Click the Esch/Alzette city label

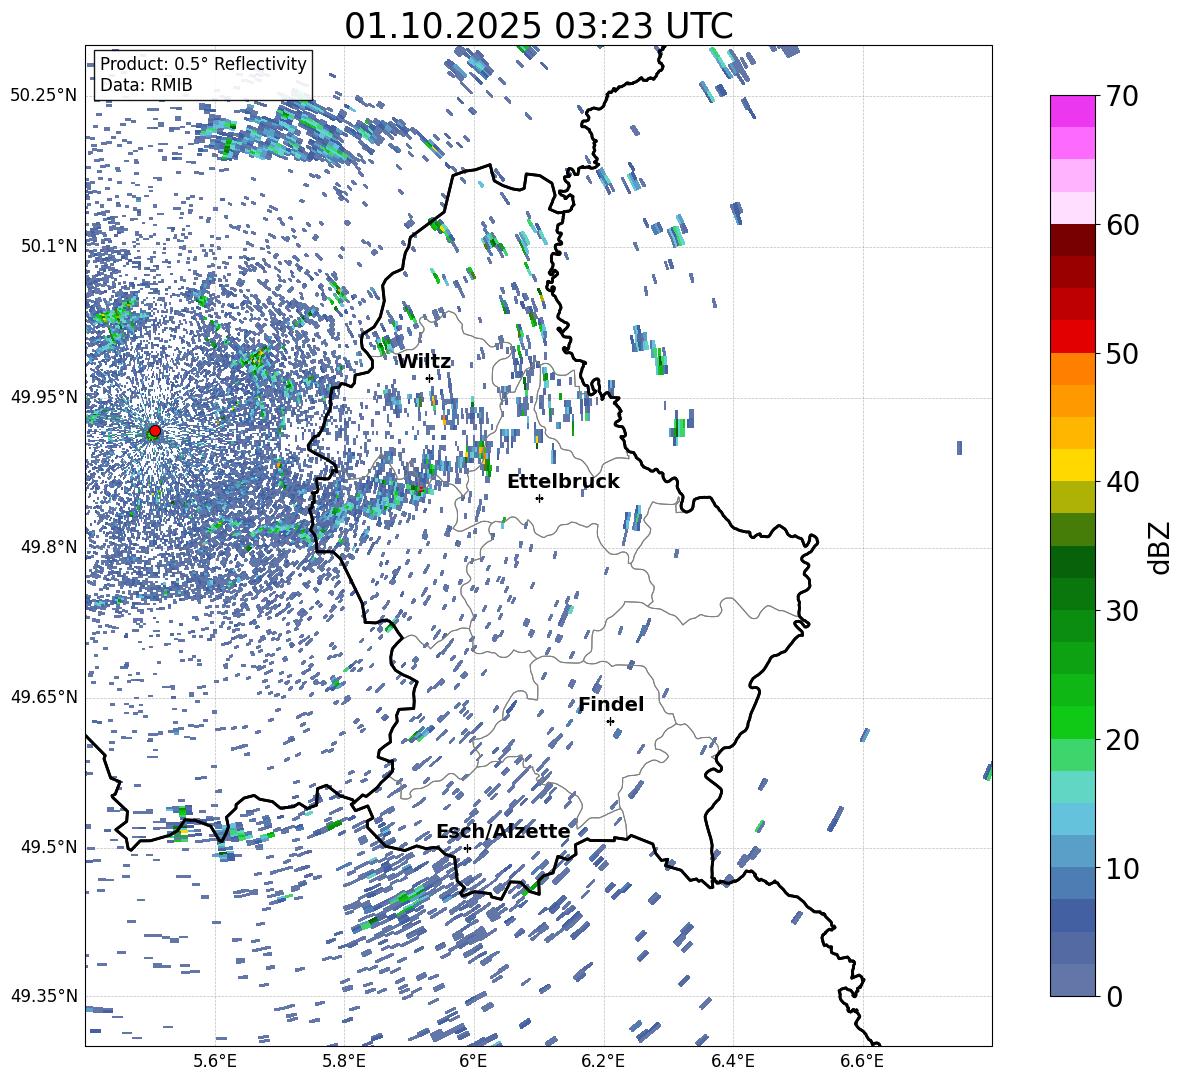pos(503,832)
